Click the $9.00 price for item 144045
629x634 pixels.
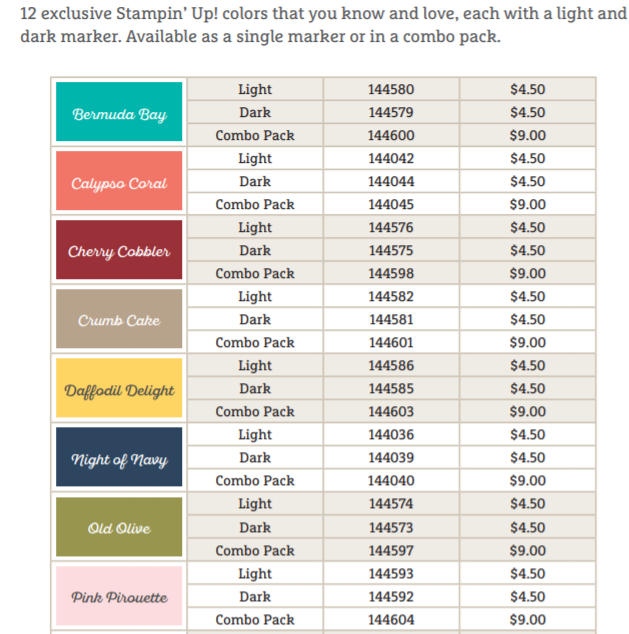pyautogui.click(x=527, y=205)
